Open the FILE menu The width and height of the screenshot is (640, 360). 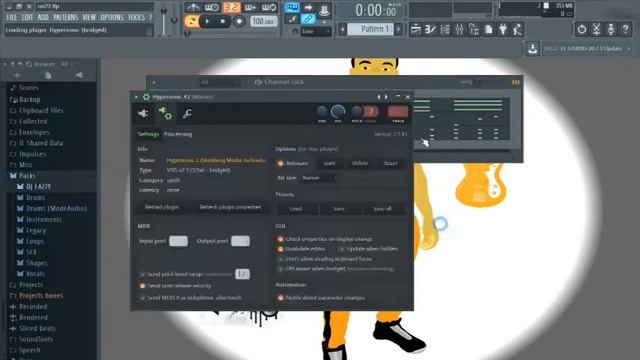click(x=11, y=18)
